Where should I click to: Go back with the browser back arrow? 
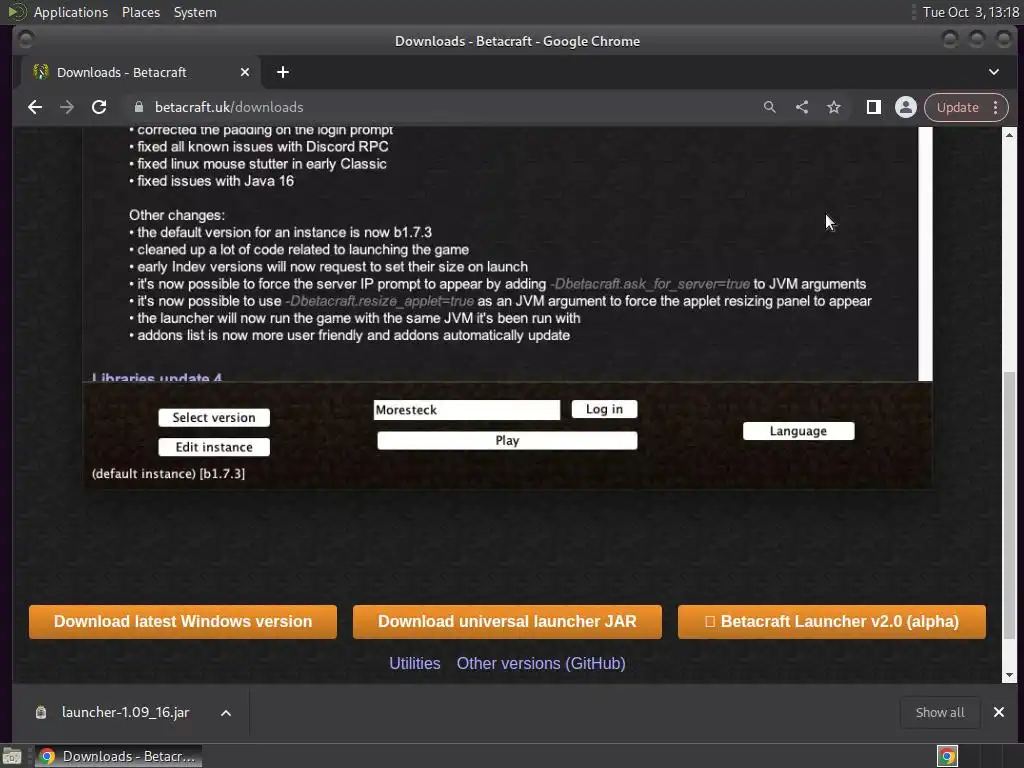(x=35, y=107)
